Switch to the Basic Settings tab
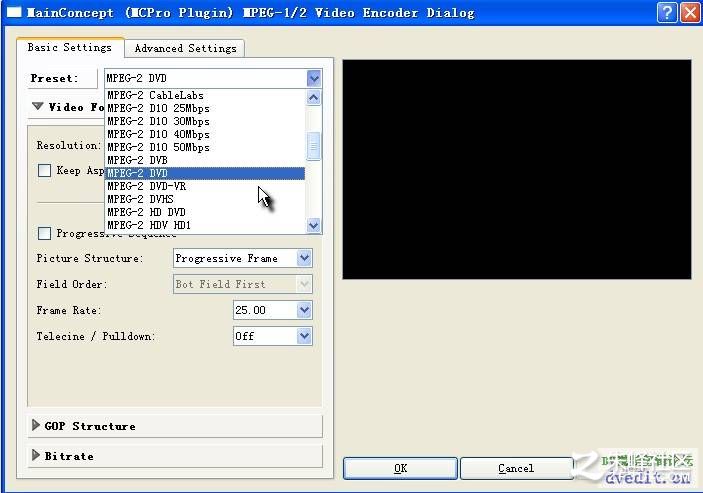This screenshot has height=493, width=703. (69, 48)
